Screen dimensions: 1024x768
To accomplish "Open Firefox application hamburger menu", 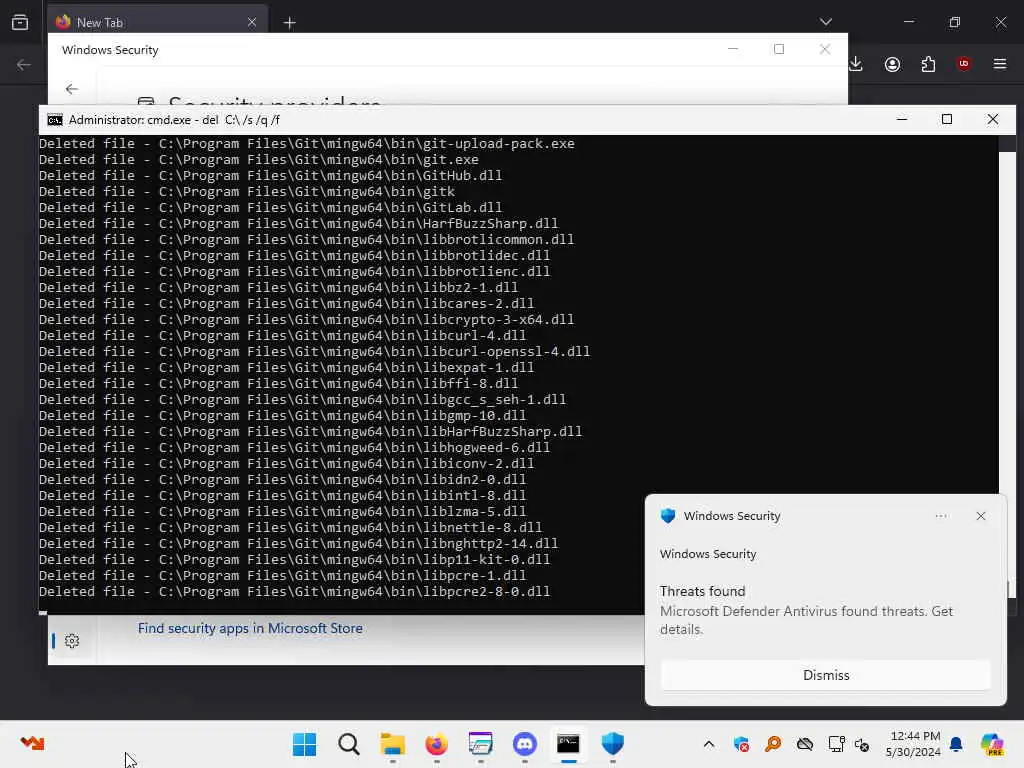I will [999, 64].
